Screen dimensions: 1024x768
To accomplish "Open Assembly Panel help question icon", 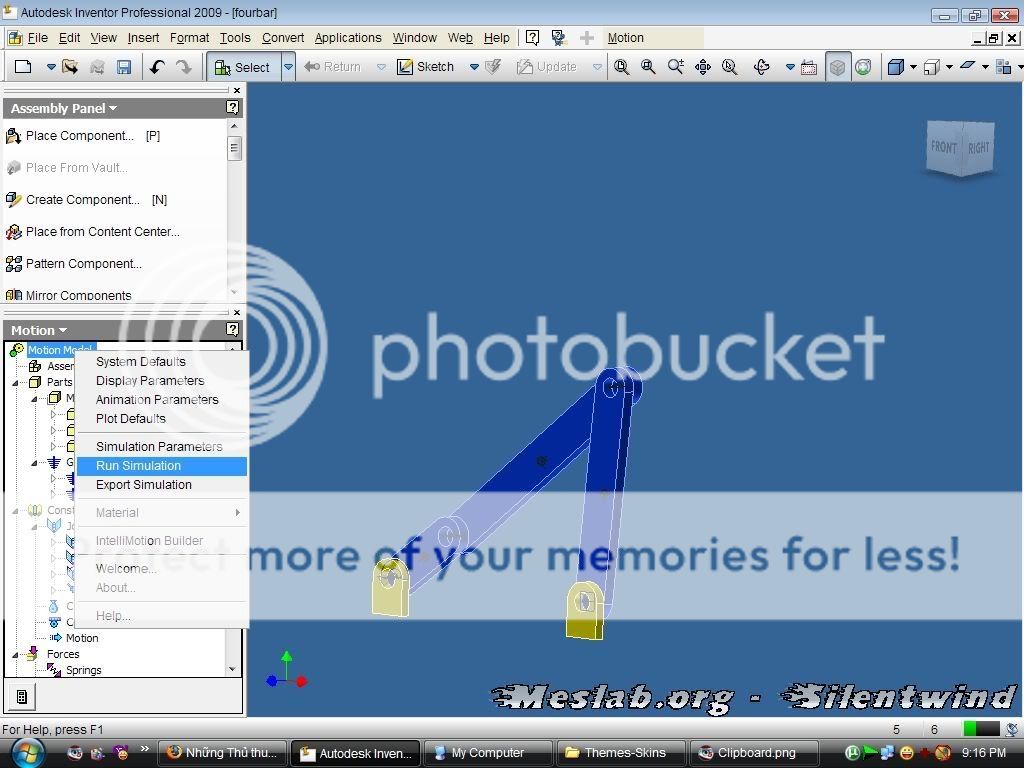I will coord(232,108).
